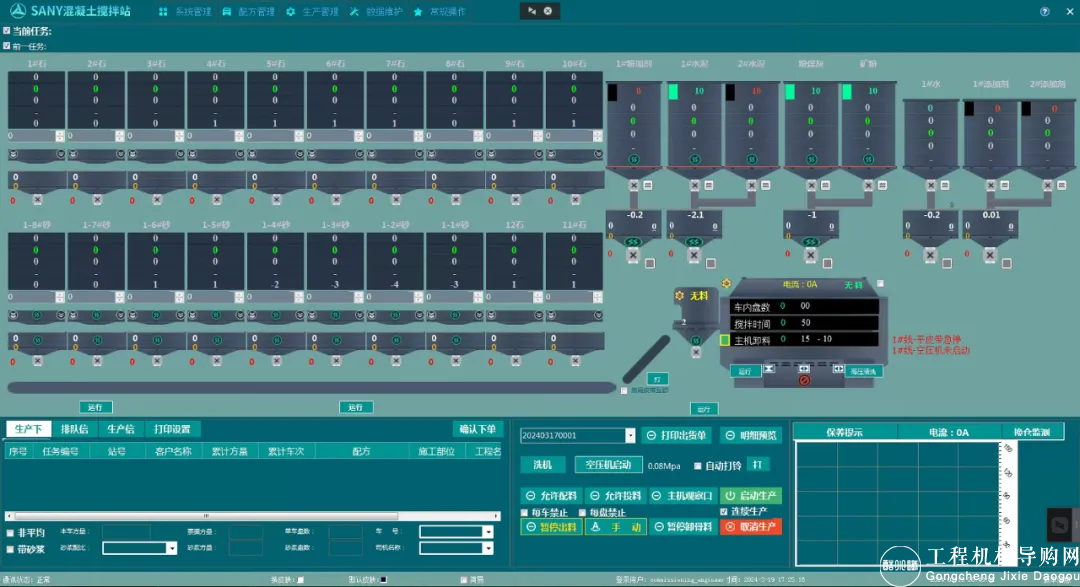Open the 2#添加剂 tank discharge valve
1080x587 pixels.
click(1048, 185)
